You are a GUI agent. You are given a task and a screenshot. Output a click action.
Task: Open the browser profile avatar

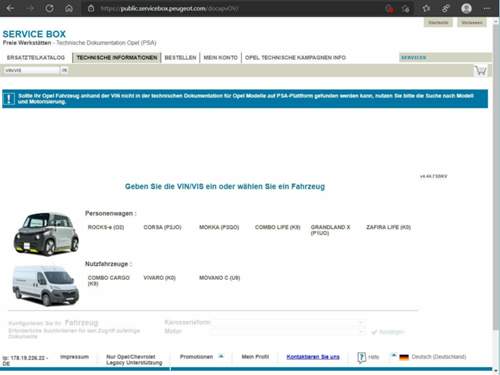[x=466, y=8]
